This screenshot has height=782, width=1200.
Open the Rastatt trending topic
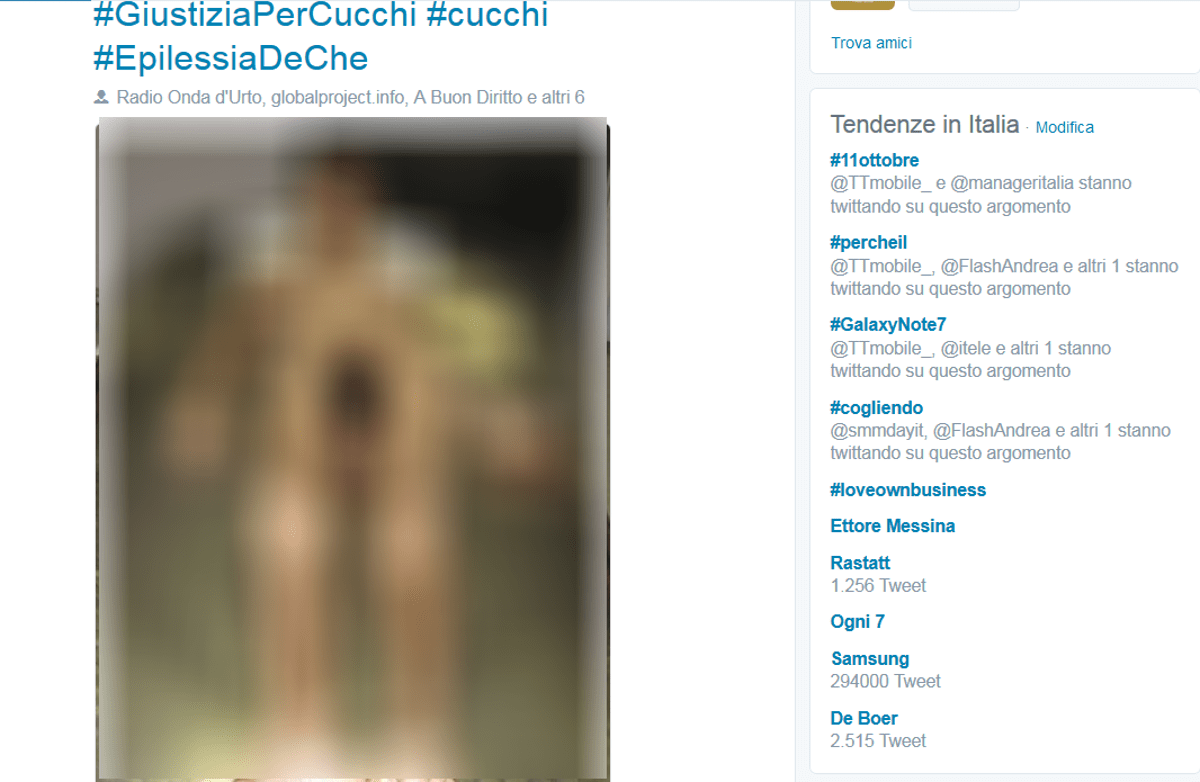click(860, 563)
